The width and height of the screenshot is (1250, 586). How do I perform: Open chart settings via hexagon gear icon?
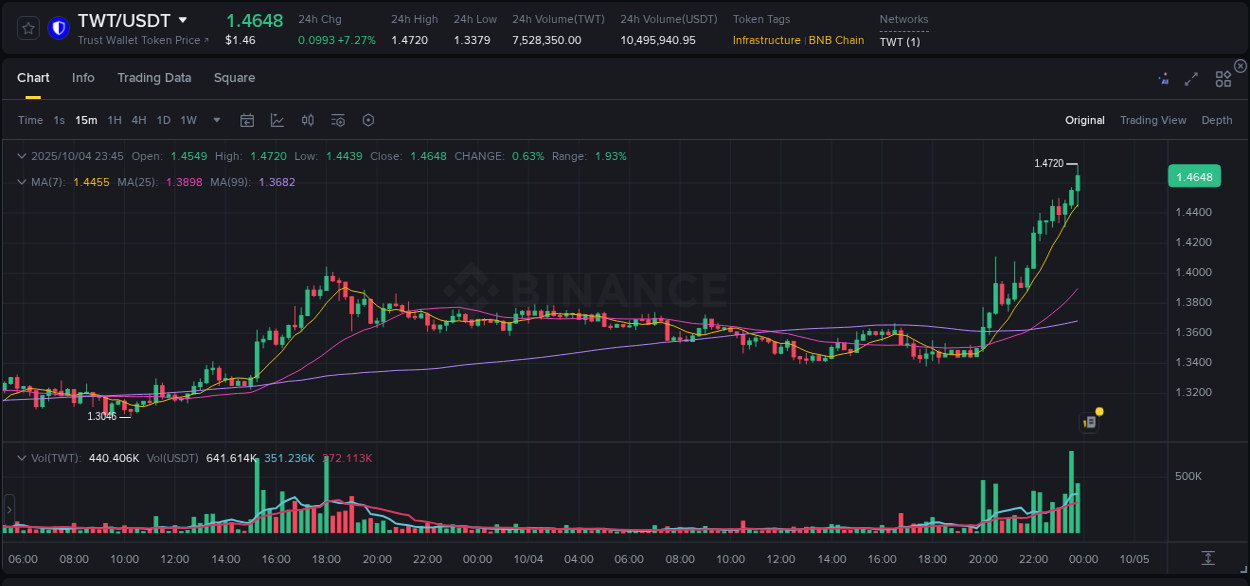[368, 120]
